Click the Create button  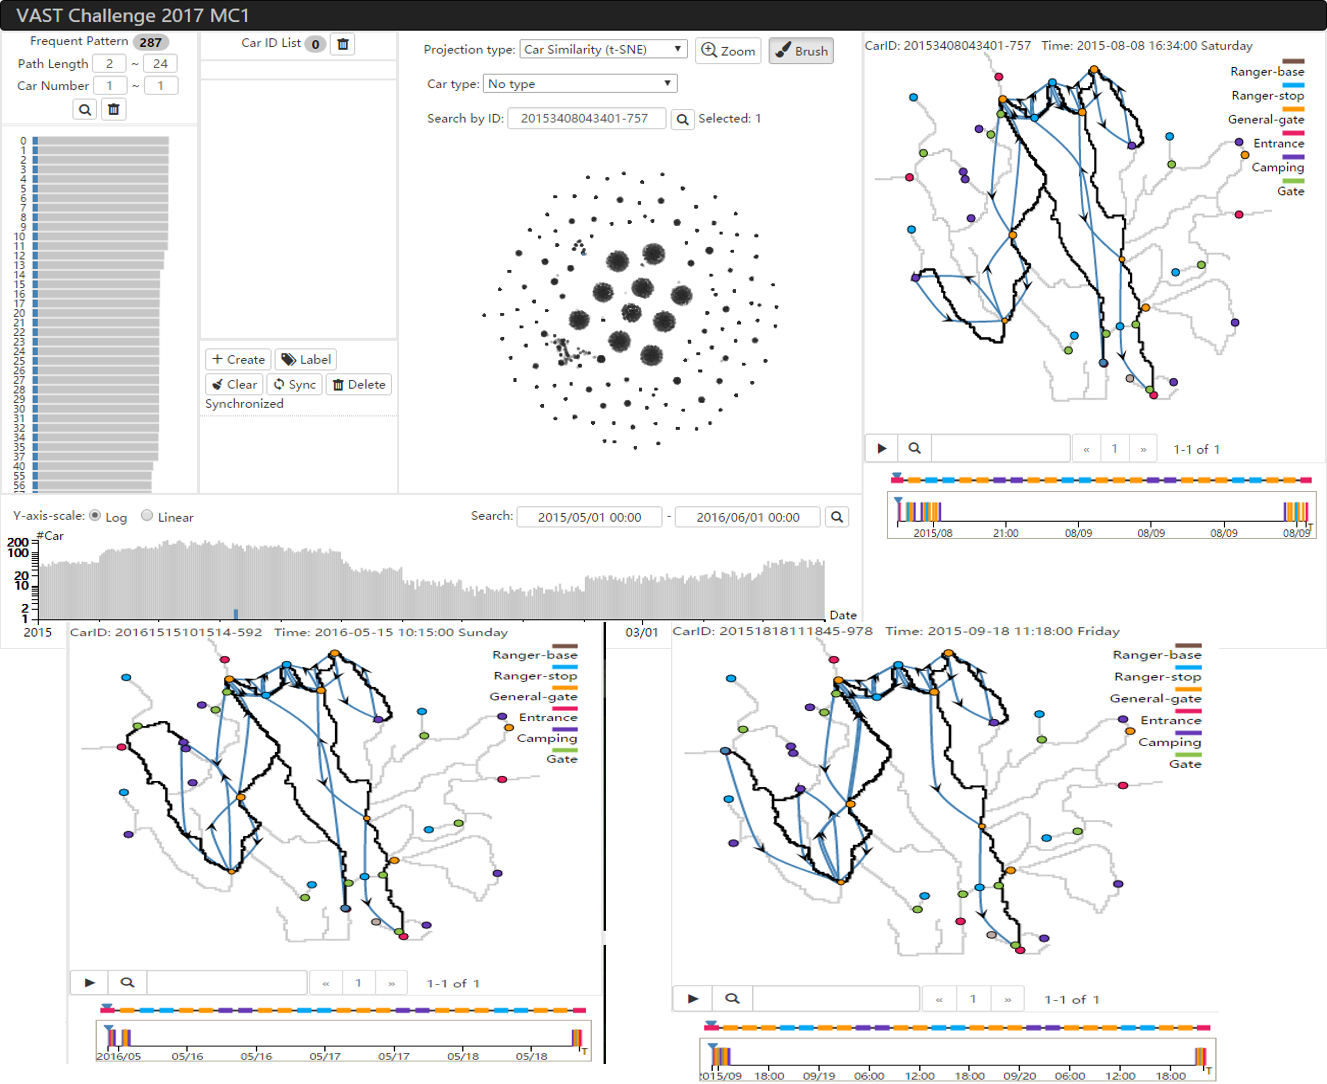(238, 359)
